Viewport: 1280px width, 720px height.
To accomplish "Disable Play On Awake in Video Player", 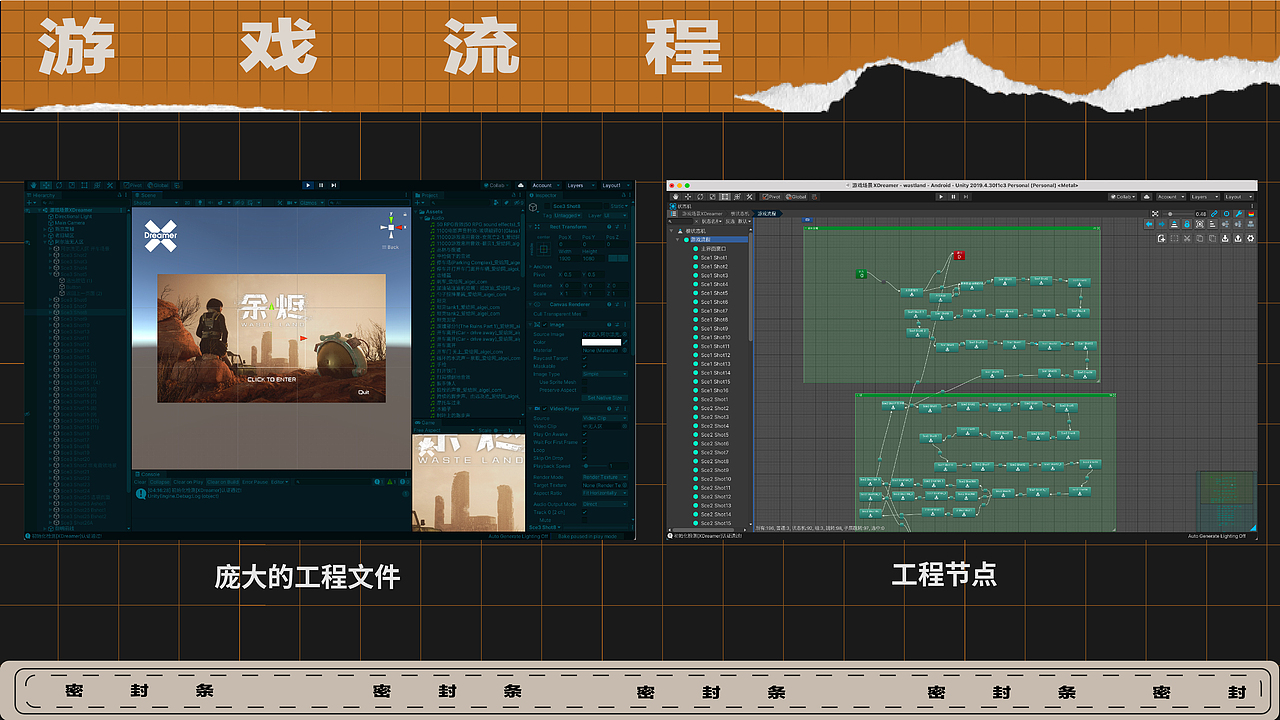I will [x=585, y=434].
